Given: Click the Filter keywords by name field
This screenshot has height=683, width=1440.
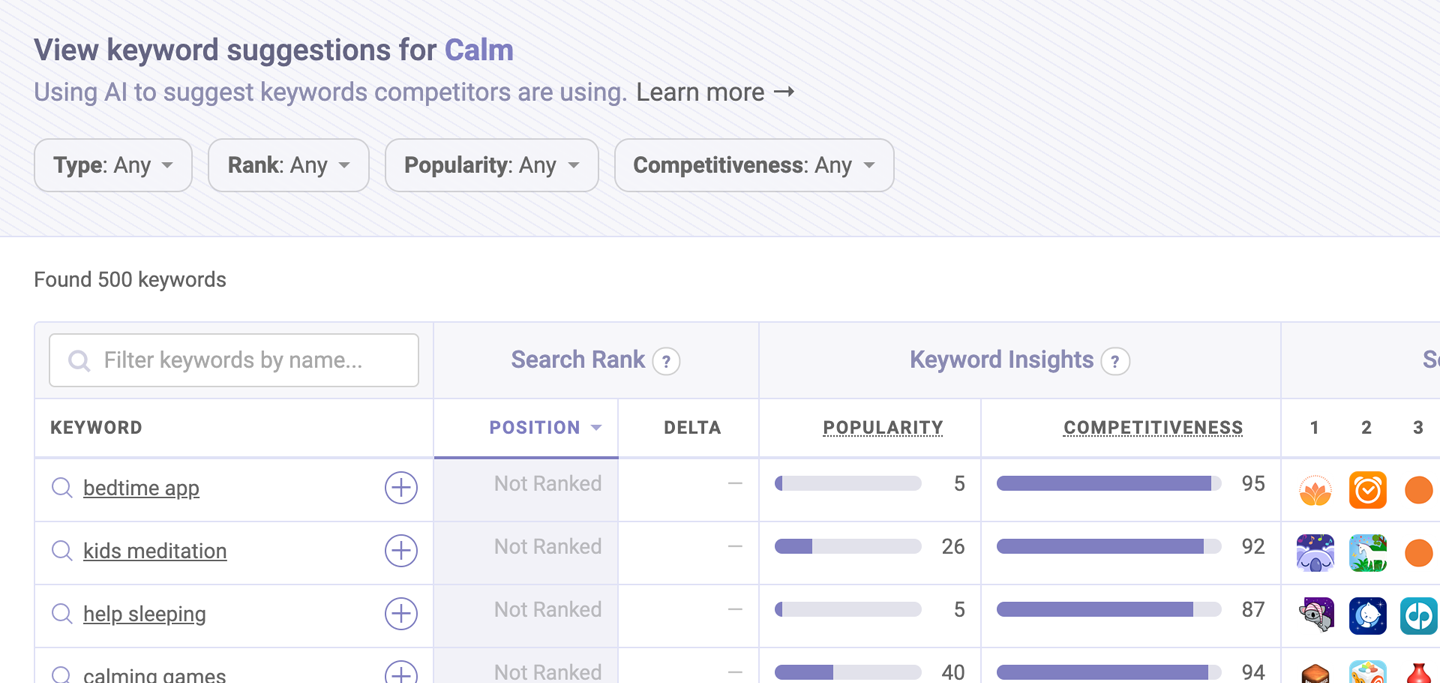Looking at the screenshot, I should [234, 360].
